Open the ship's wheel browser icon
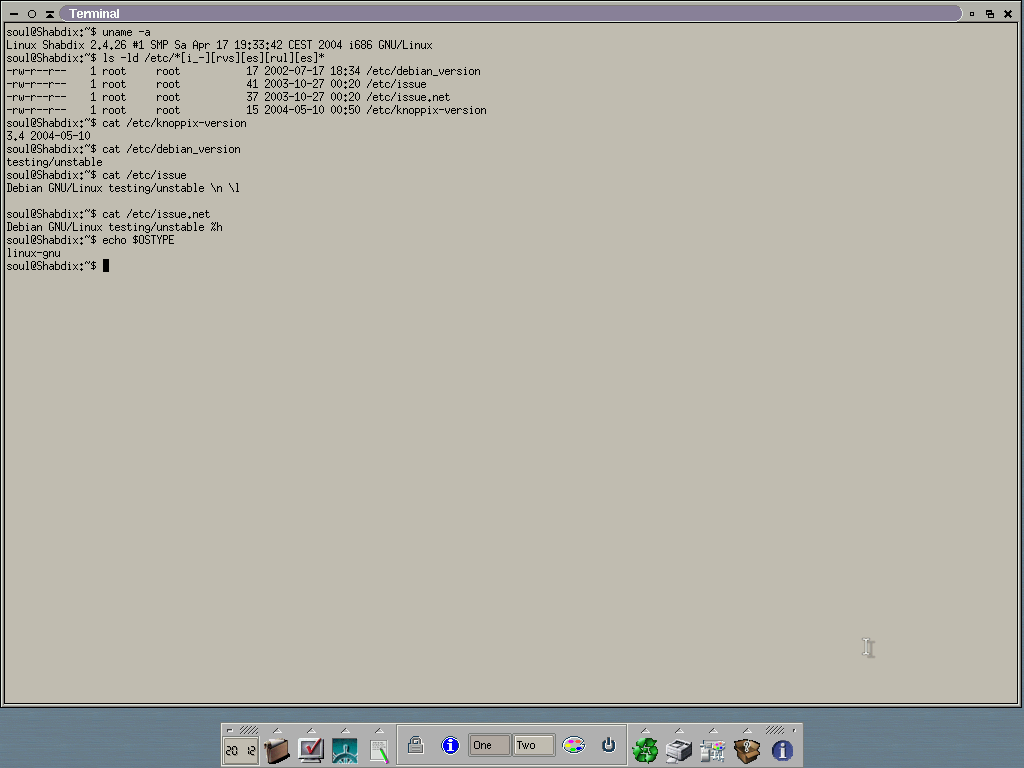 345,750
